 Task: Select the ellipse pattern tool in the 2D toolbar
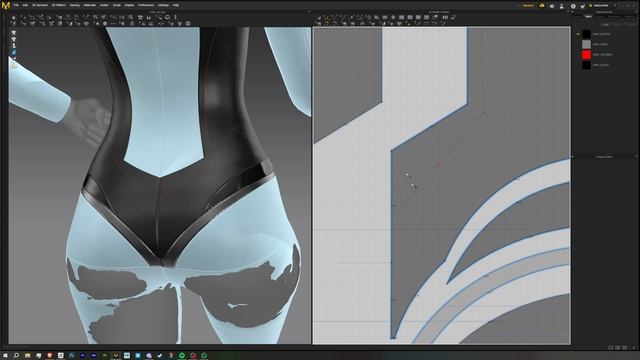click(393, 18)
